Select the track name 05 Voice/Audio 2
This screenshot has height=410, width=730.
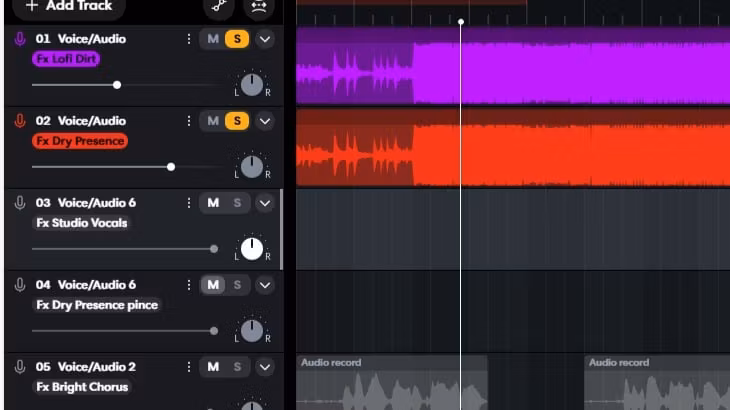point(86,367)
